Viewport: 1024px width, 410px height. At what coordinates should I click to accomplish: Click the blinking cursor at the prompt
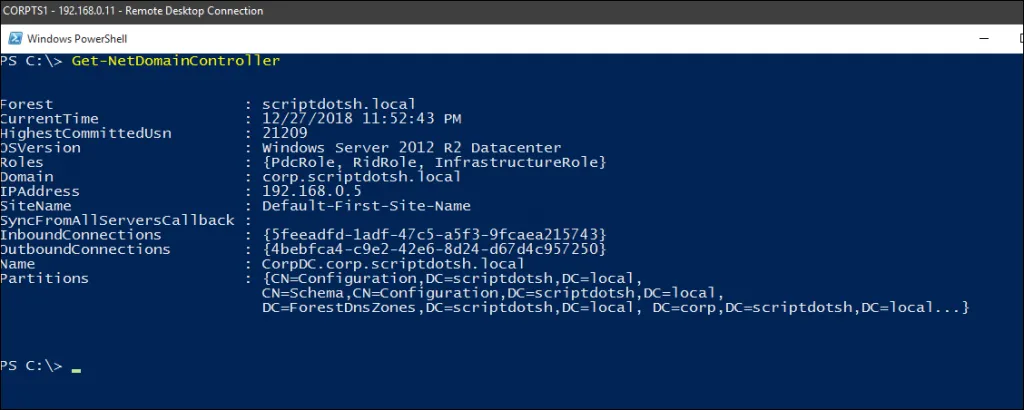[x=76, y=370]
